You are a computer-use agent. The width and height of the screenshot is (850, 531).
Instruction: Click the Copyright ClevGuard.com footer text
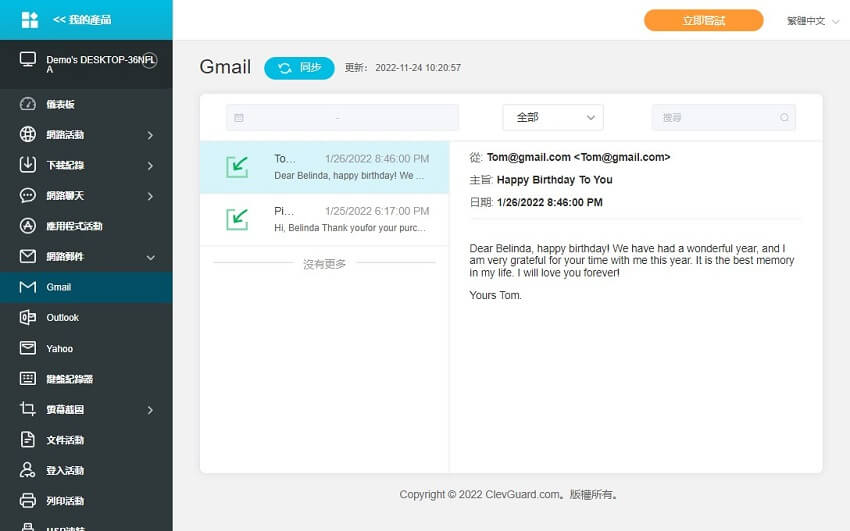[508, 494]
